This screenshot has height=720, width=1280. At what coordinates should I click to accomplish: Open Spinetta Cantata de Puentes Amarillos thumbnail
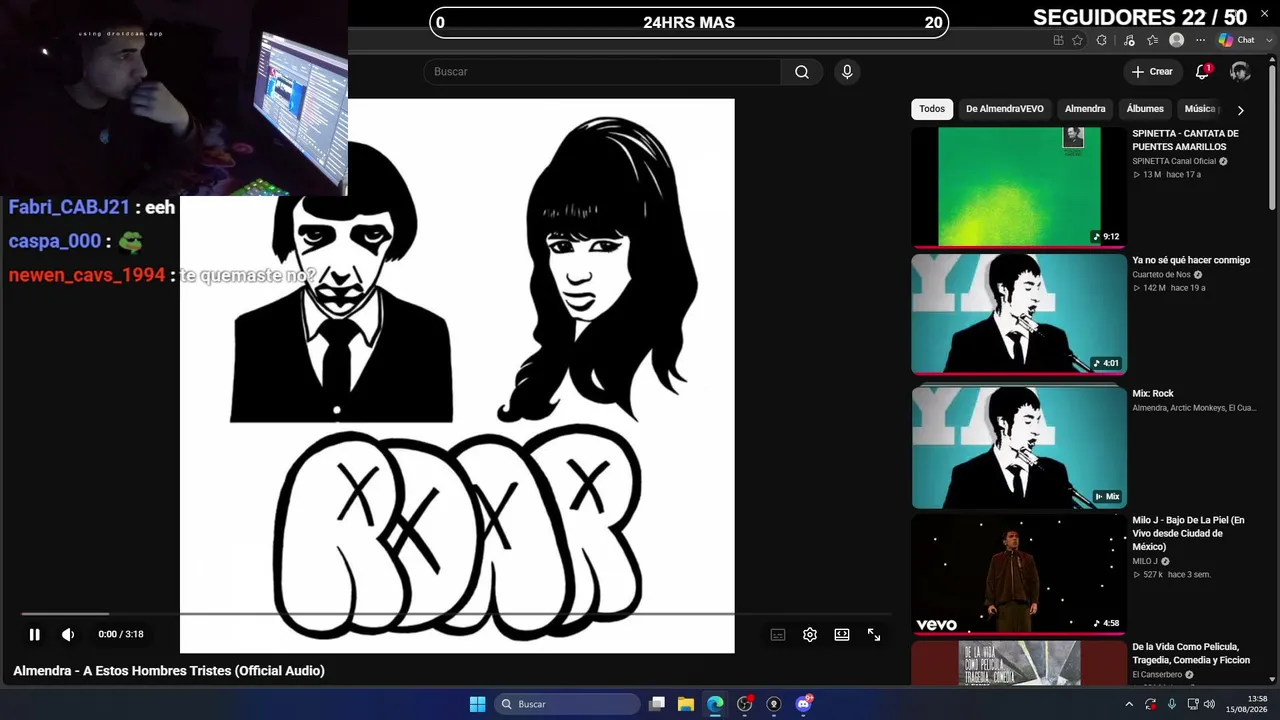coord(1019,186)
